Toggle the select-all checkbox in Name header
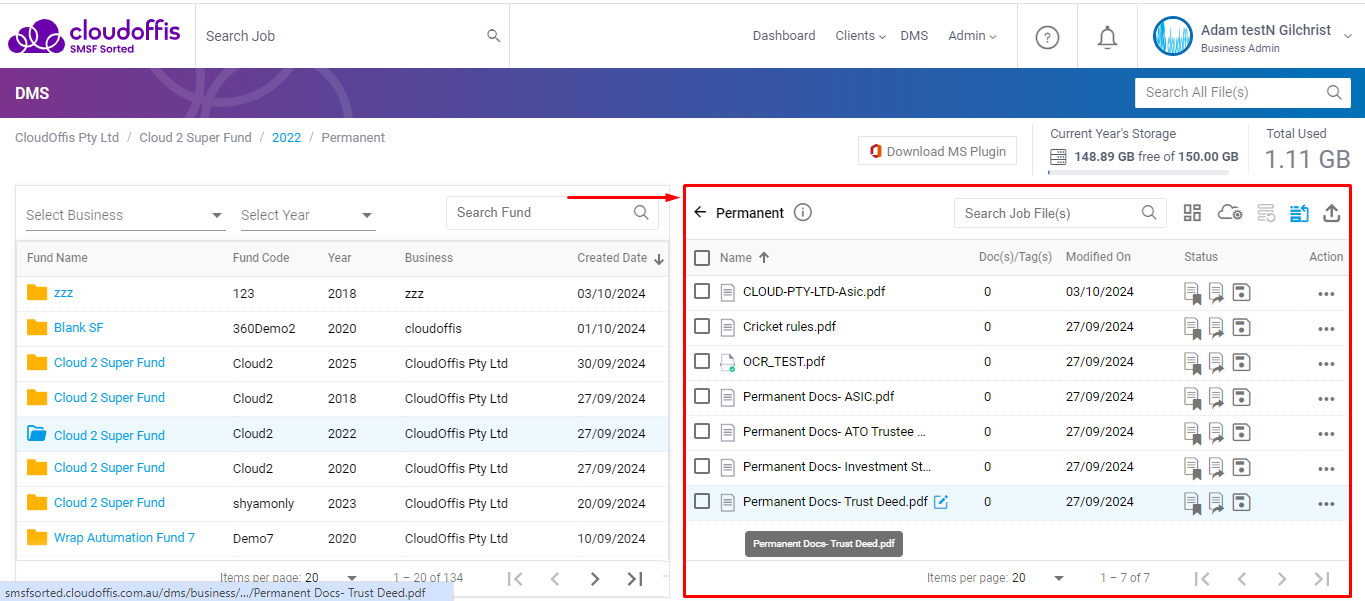The height and width of the screenshot is (601, 1365). pyautogui.click(x=702, y=258)
